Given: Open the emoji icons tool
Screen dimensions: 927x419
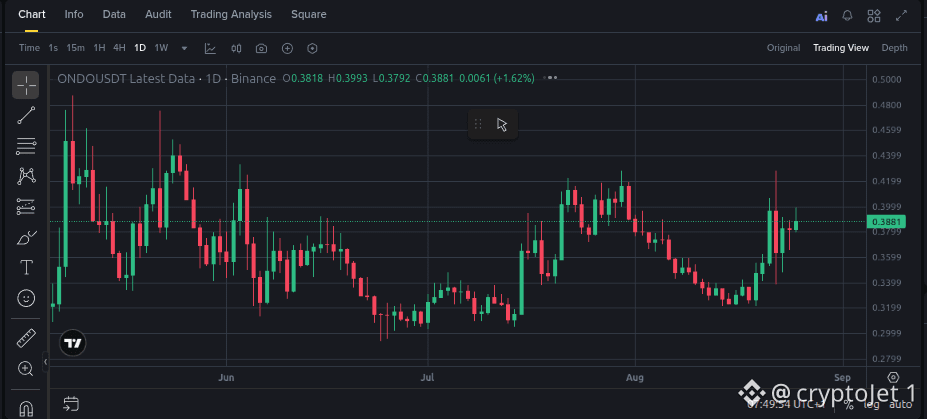Looking at the screenshot, I should pyautogui.click(x=26, y=298).
